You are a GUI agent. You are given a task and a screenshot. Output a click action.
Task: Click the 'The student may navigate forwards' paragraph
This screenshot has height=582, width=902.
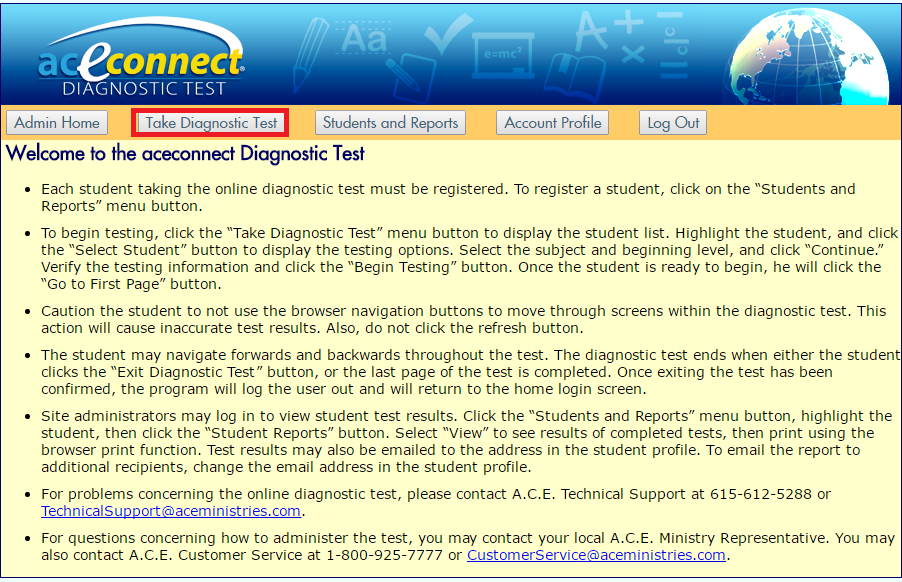point(471,372)
